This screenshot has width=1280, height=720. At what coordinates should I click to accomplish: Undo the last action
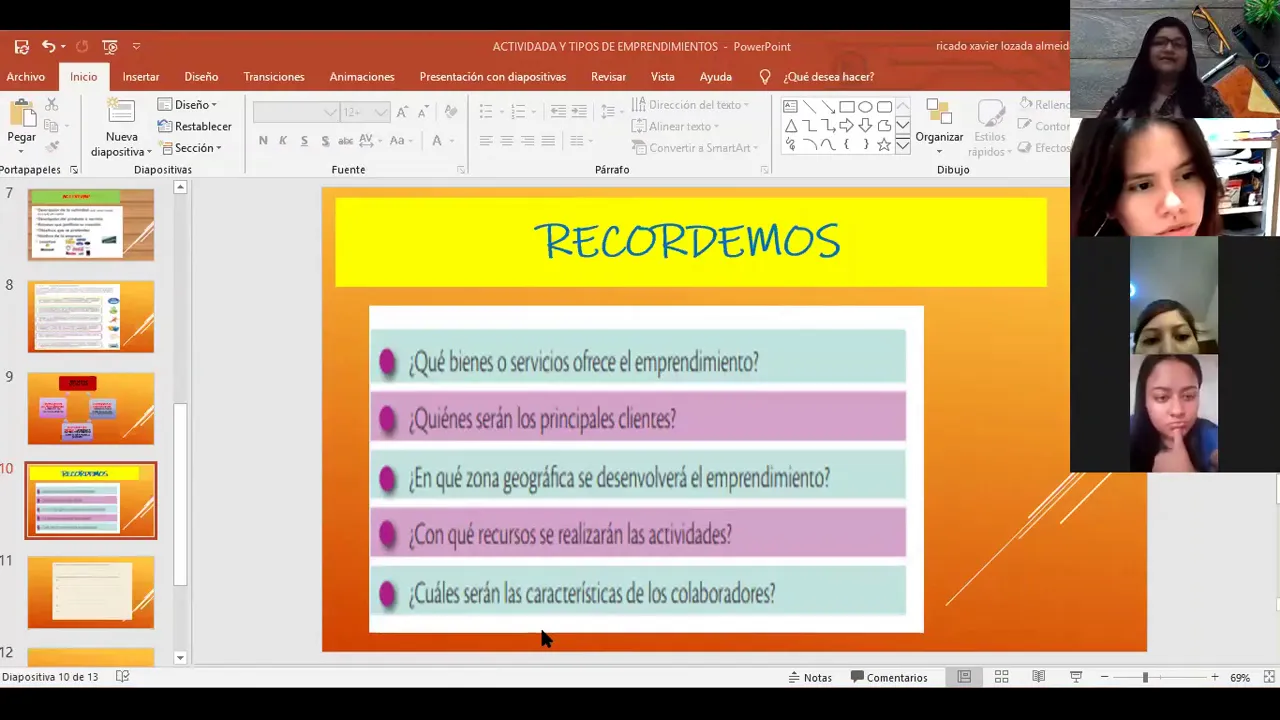47,46
